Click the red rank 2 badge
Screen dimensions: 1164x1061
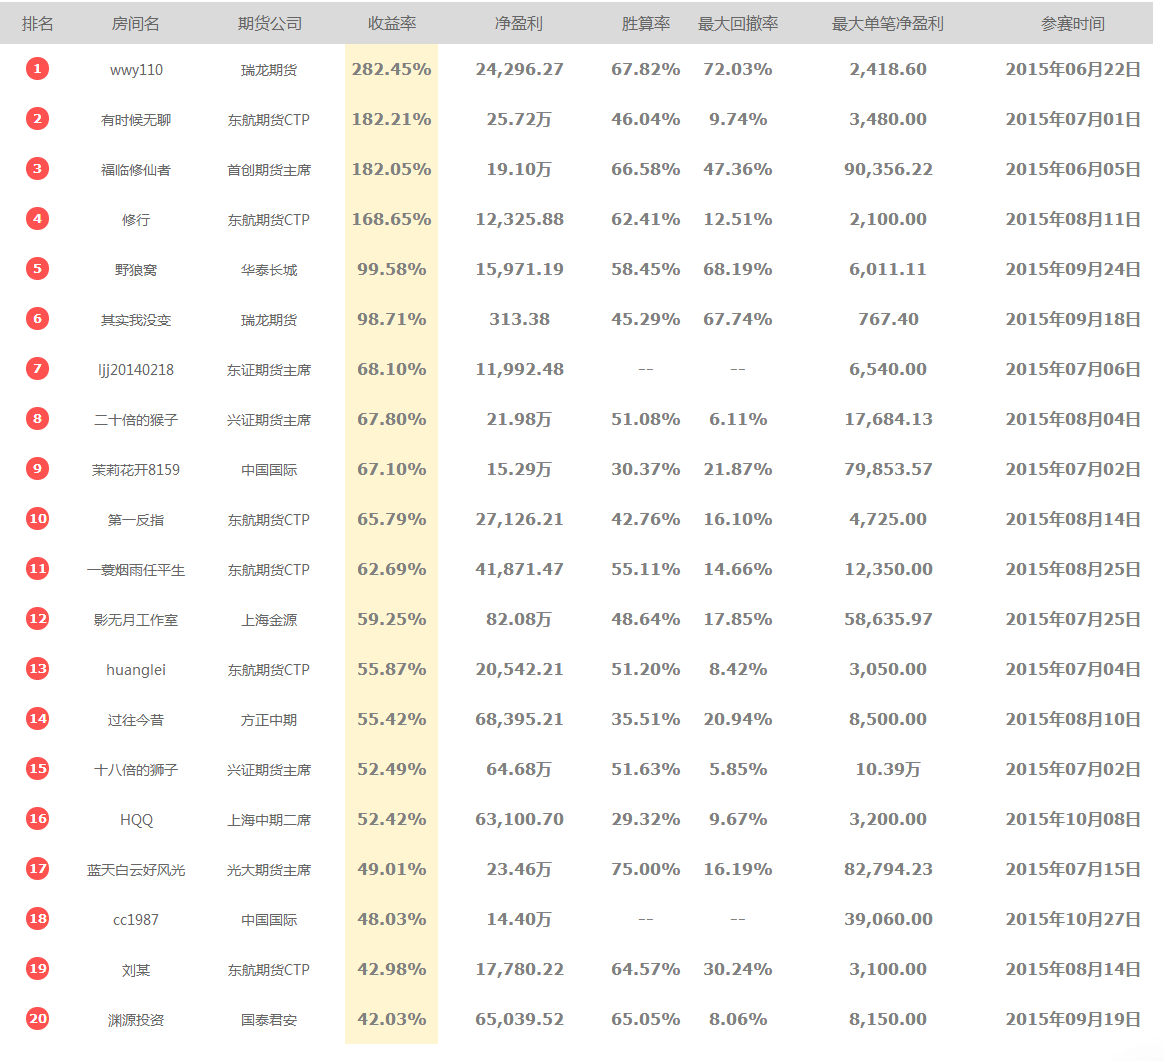pyautogui.click(x=37, y=119)
